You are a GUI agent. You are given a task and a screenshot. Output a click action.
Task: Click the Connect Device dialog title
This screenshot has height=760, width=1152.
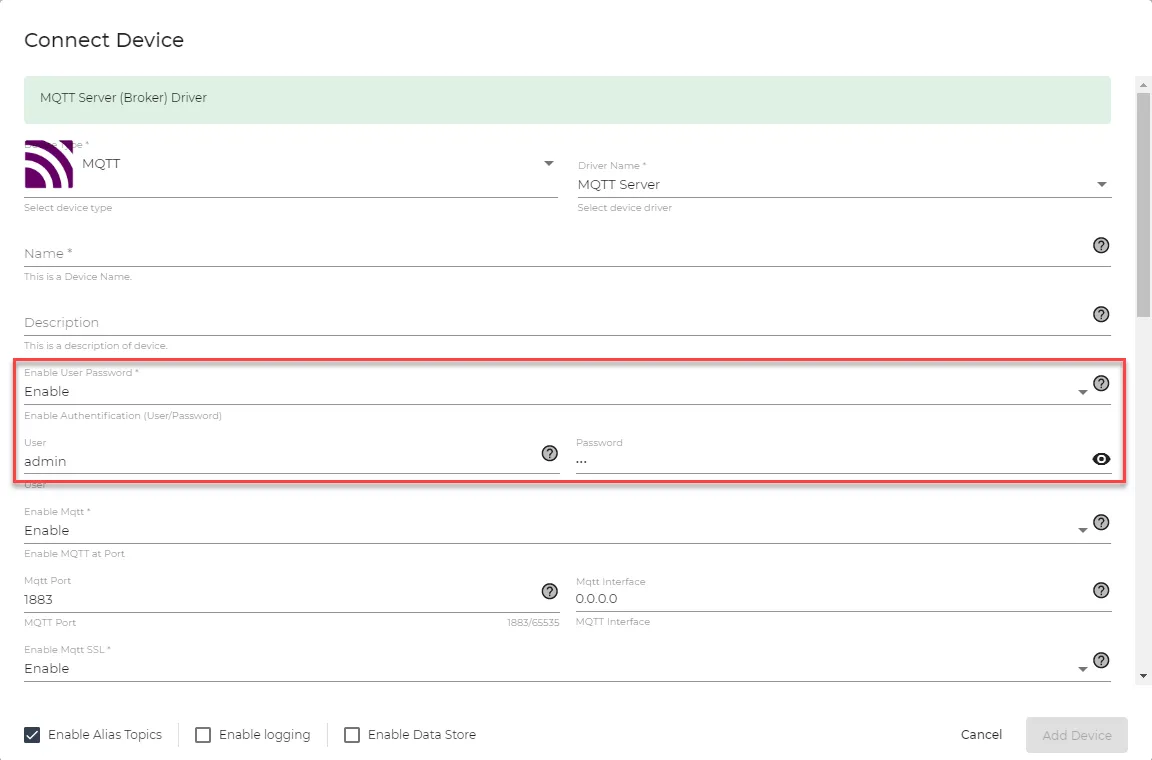coord(104,40)
